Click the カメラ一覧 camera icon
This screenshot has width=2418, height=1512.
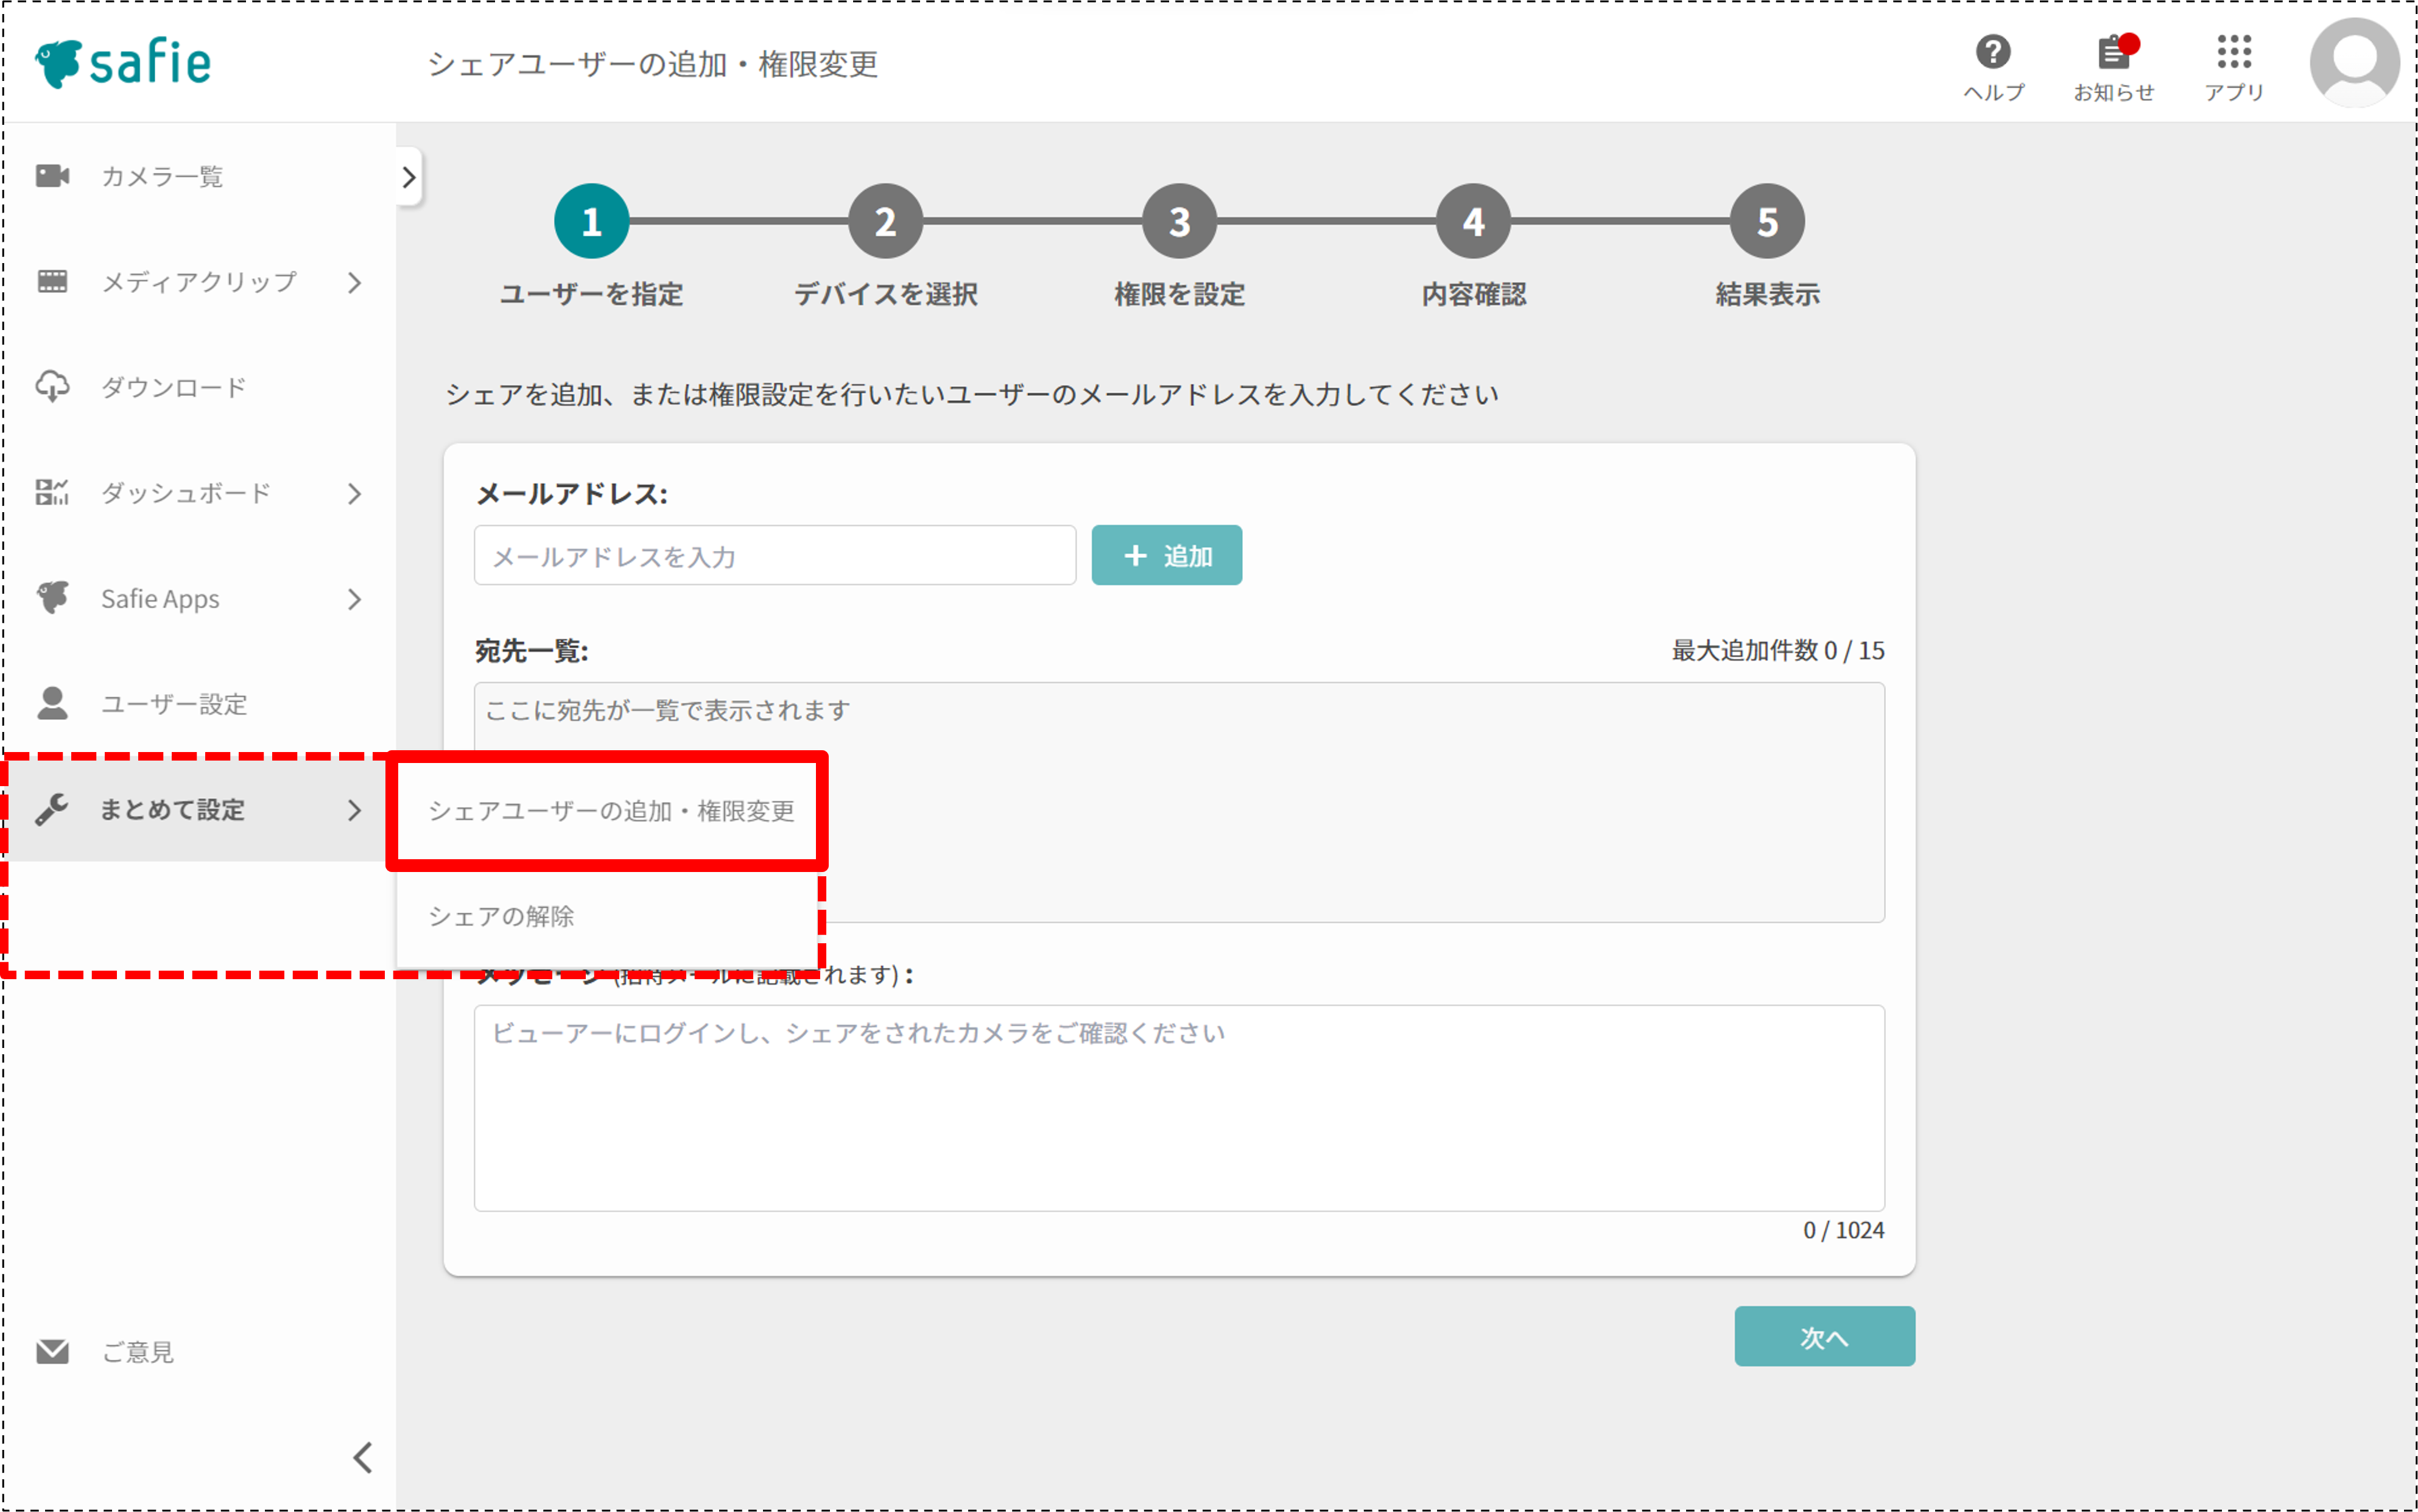pos(52,176)
